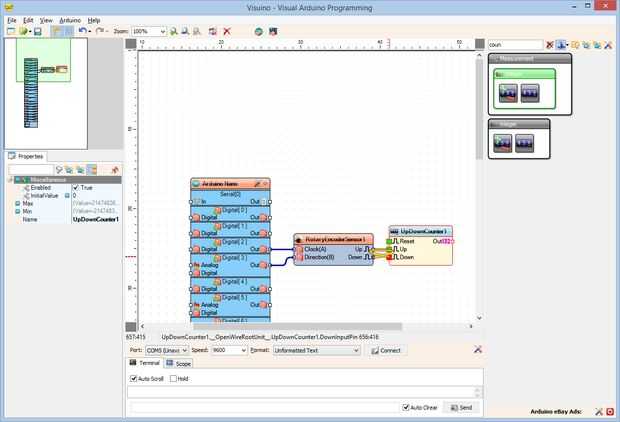Toggle the Auto Clear checkbox

(x=406, y=407)
